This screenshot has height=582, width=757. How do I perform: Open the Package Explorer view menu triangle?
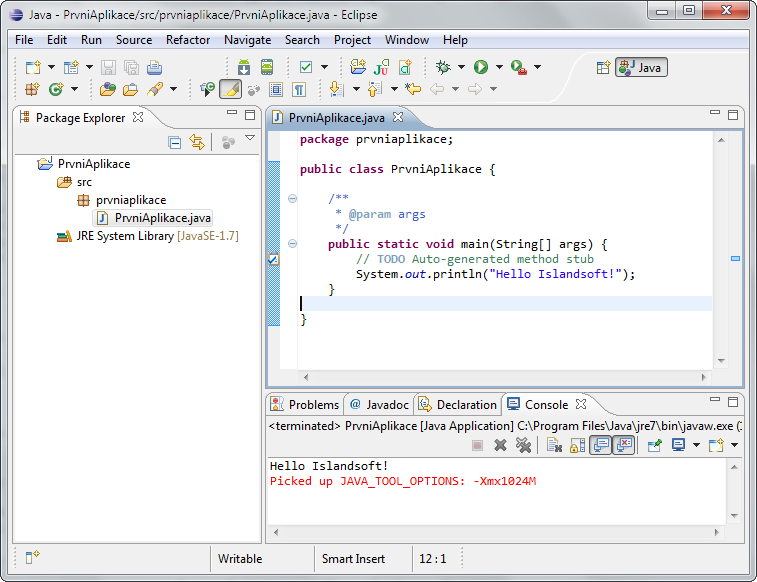point(250,138)
